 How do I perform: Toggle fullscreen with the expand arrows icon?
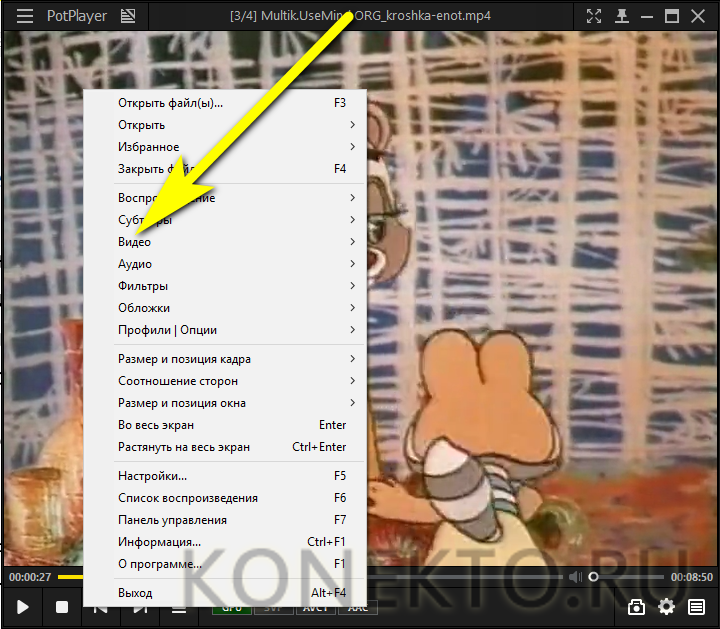594,16
